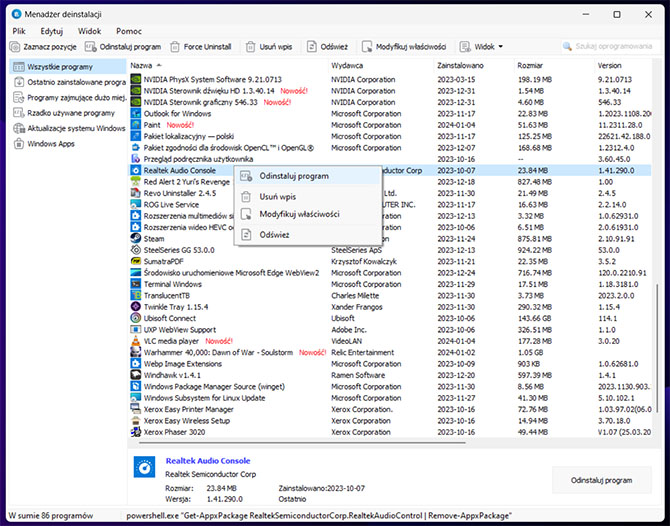Viewport: 670px width, 526px height.
Task: Click the trash icon beside Usuń wpis in context menu
Action: (245, 197)
